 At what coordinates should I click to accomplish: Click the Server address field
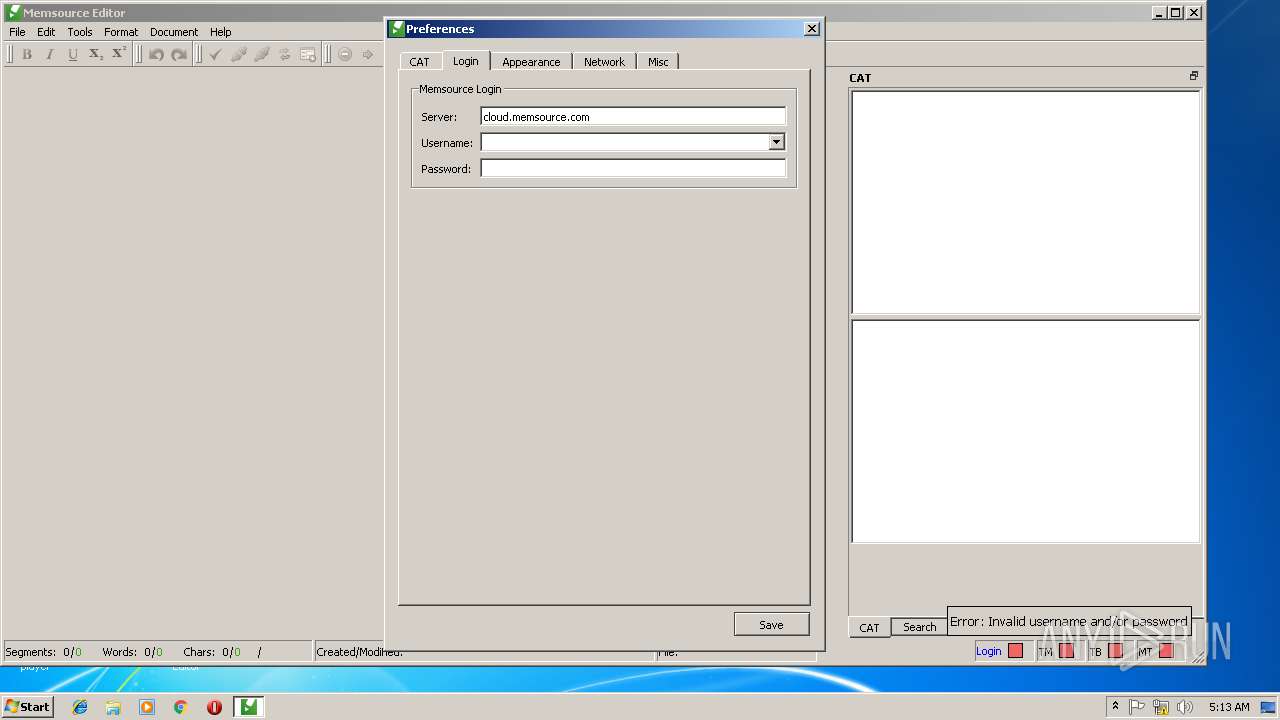(633, 117)
